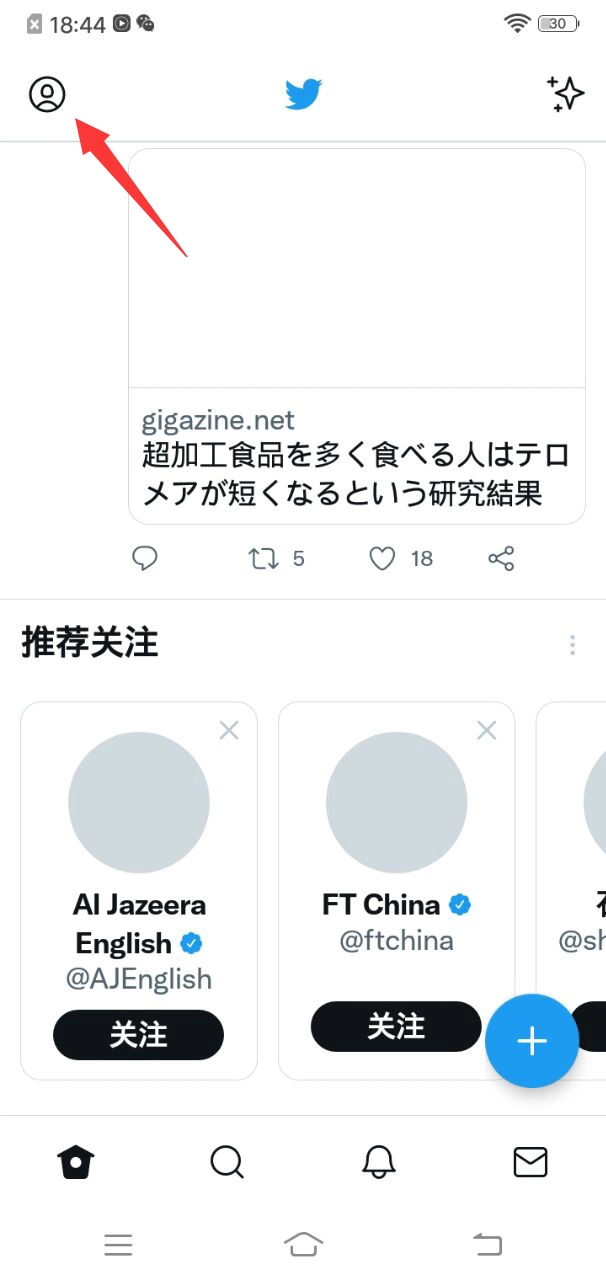Open the search tab
The height and width of the screenshot is (1280, 606).
[x=227, y=1162]
